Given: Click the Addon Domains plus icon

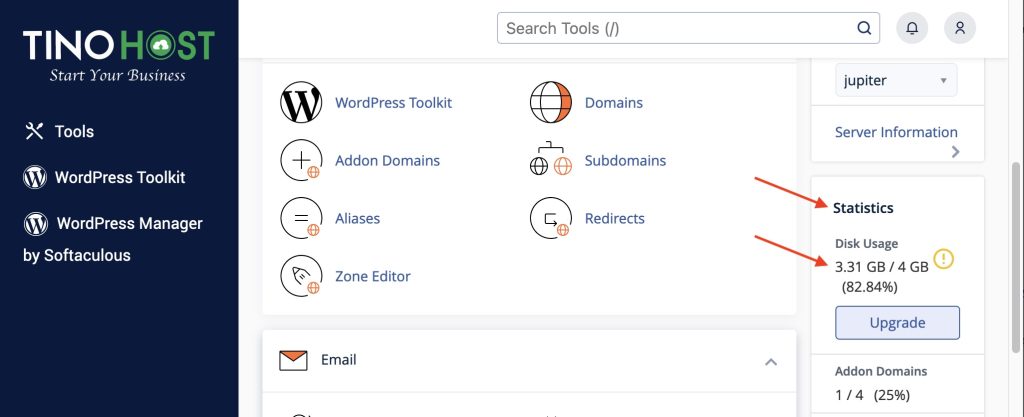Looking at the screenshot, I should (x=301, y=161).
